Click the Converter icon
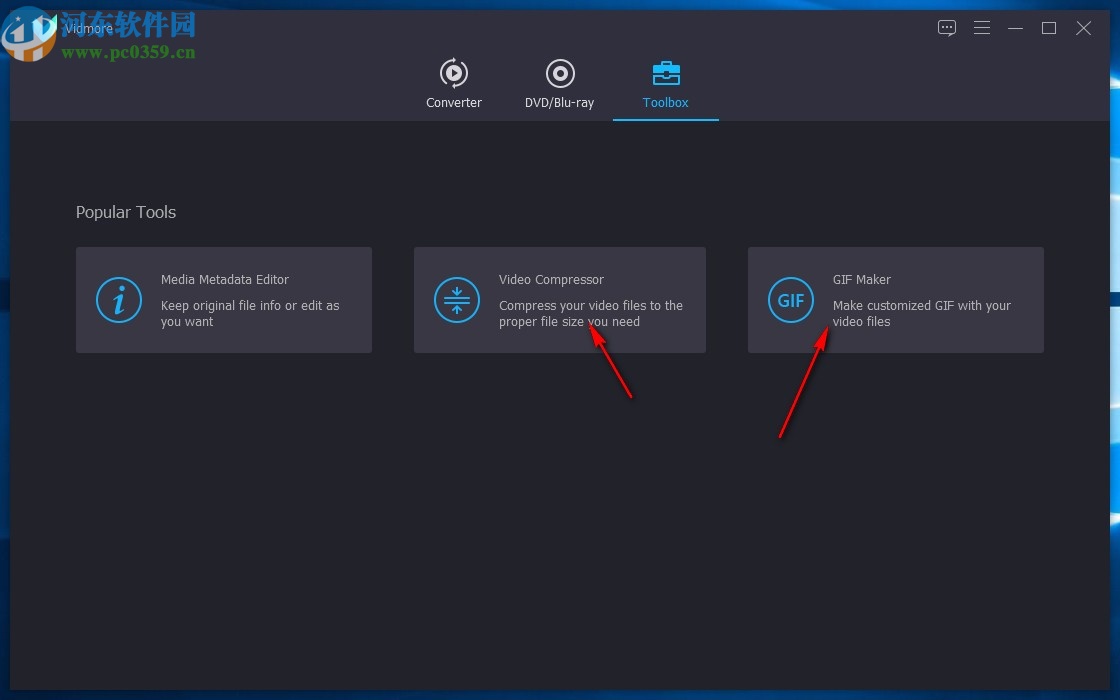Screen dimensions: 1120x700 click(454, 73)
